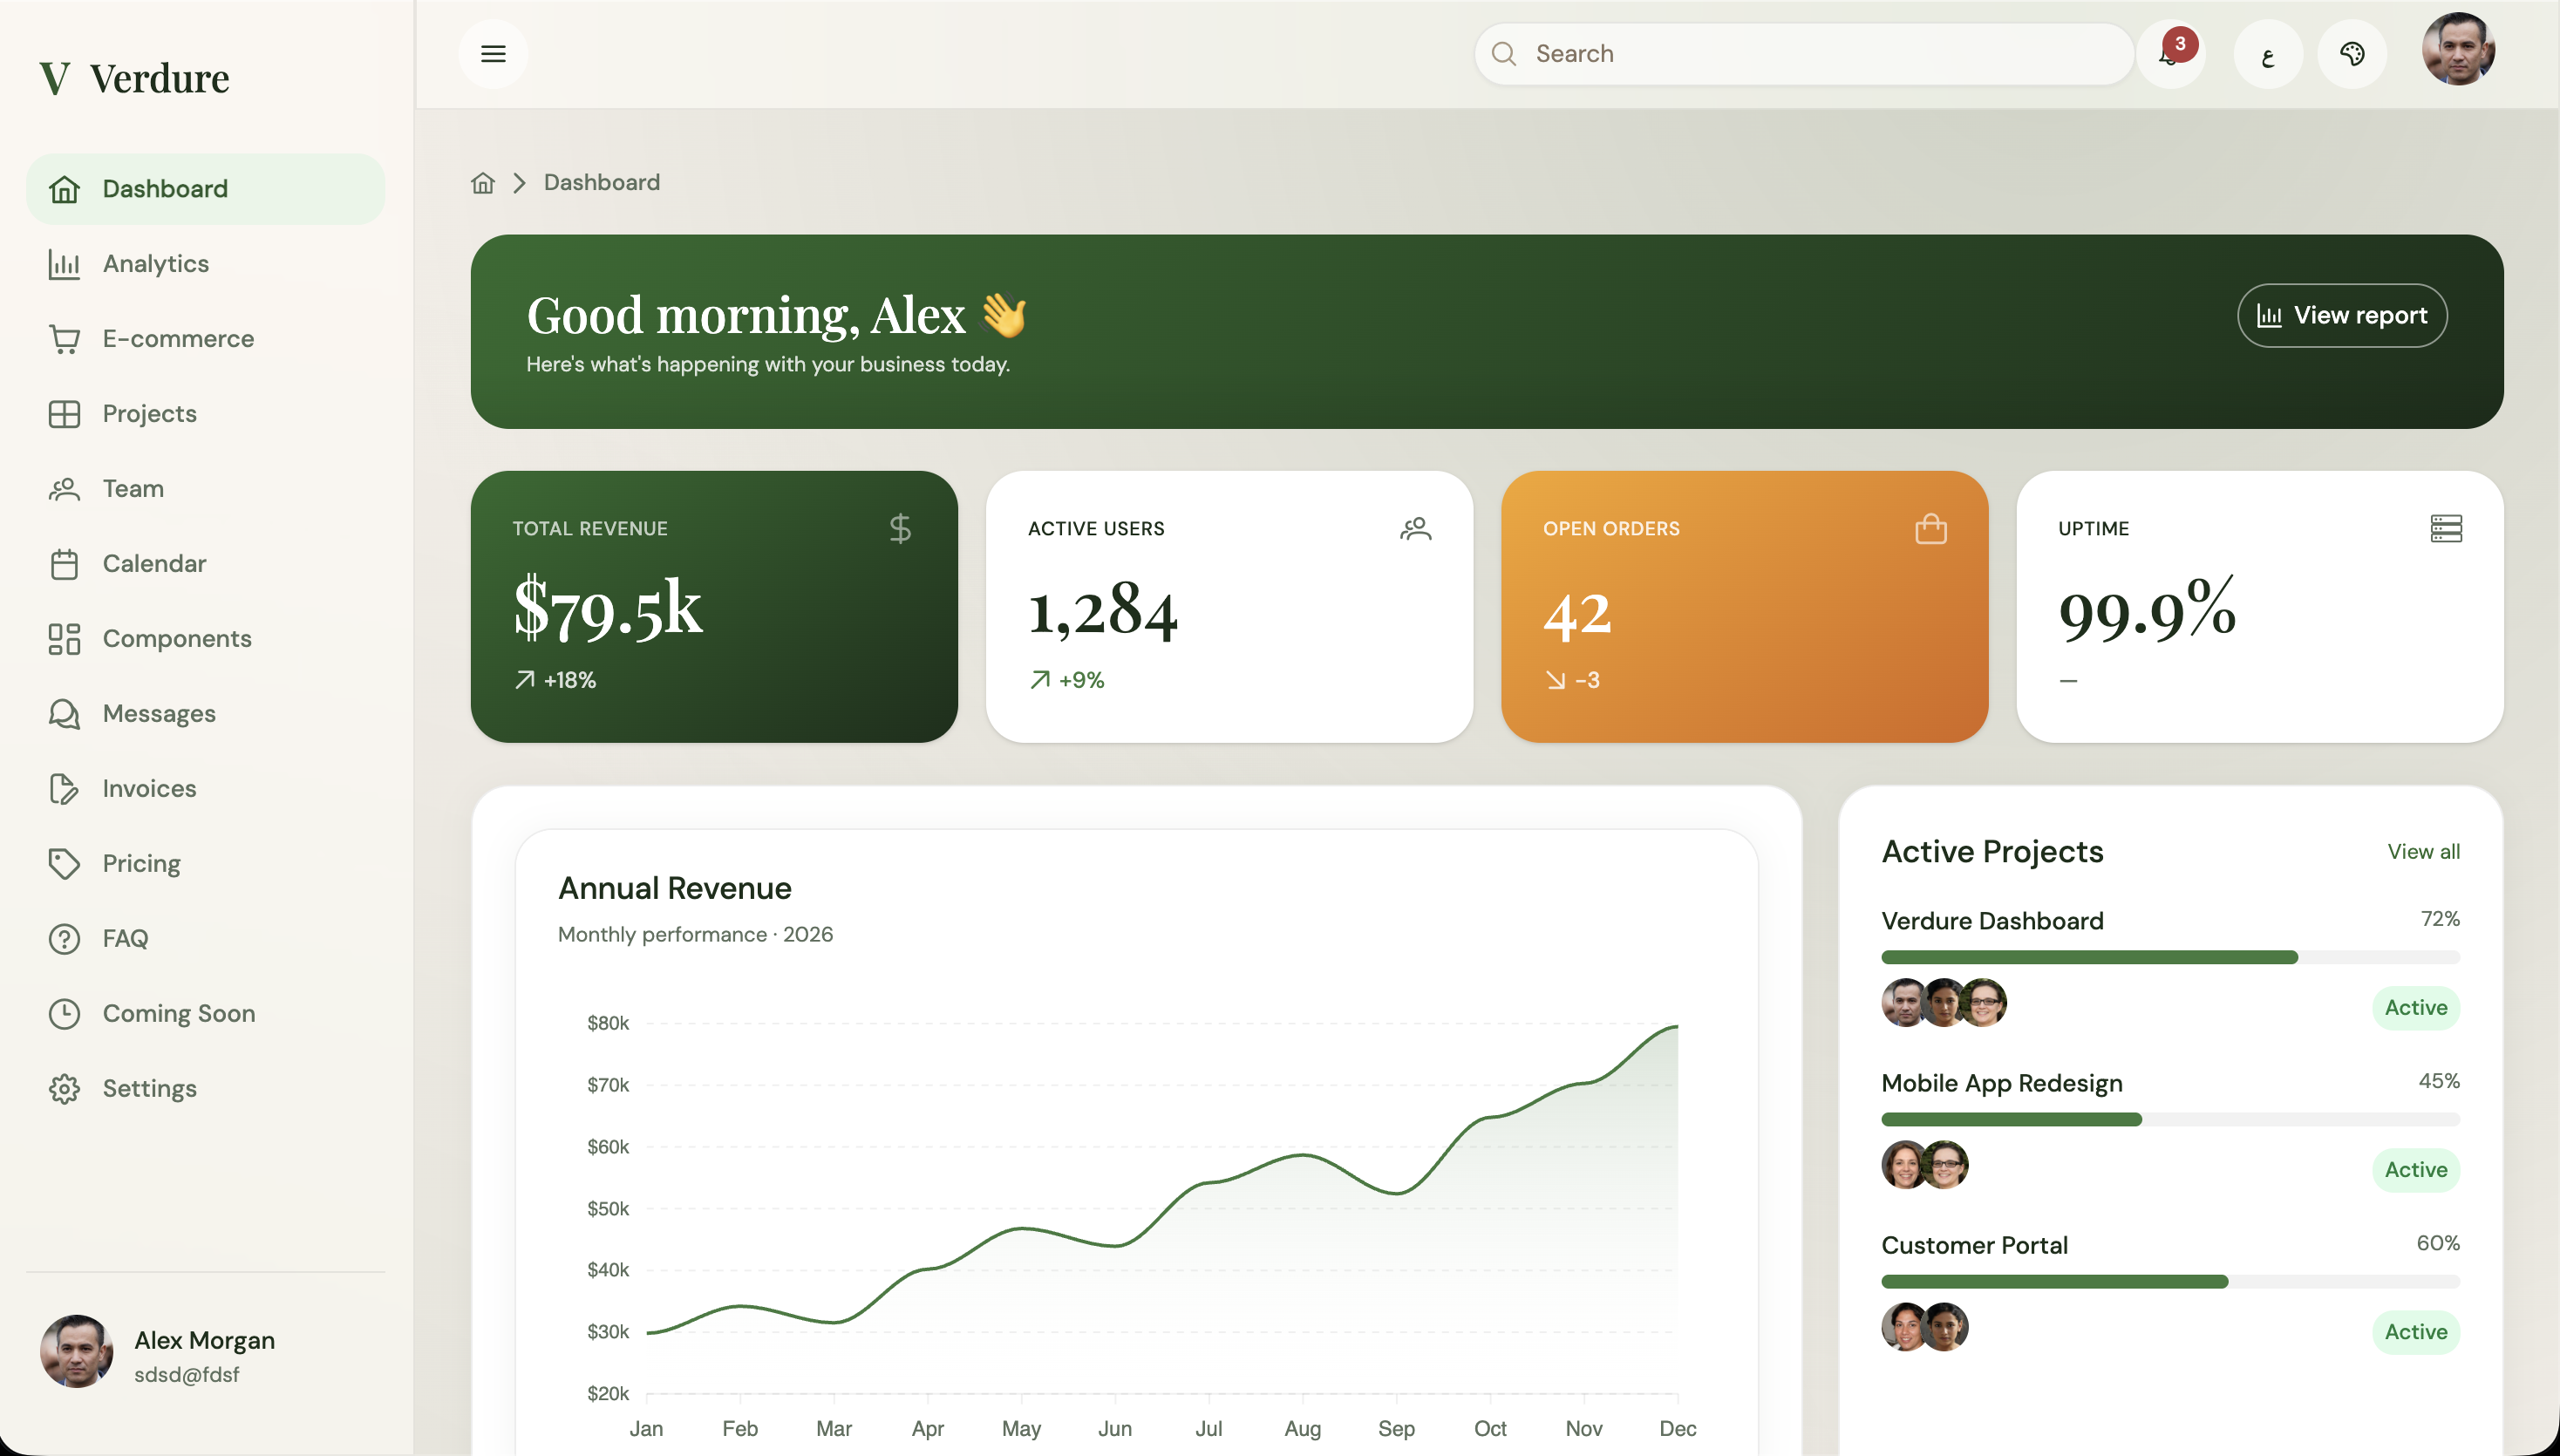The image size is (2560, 1456).
Task: Click the $80k label on chart axis
Action: tap(608, 1023)
